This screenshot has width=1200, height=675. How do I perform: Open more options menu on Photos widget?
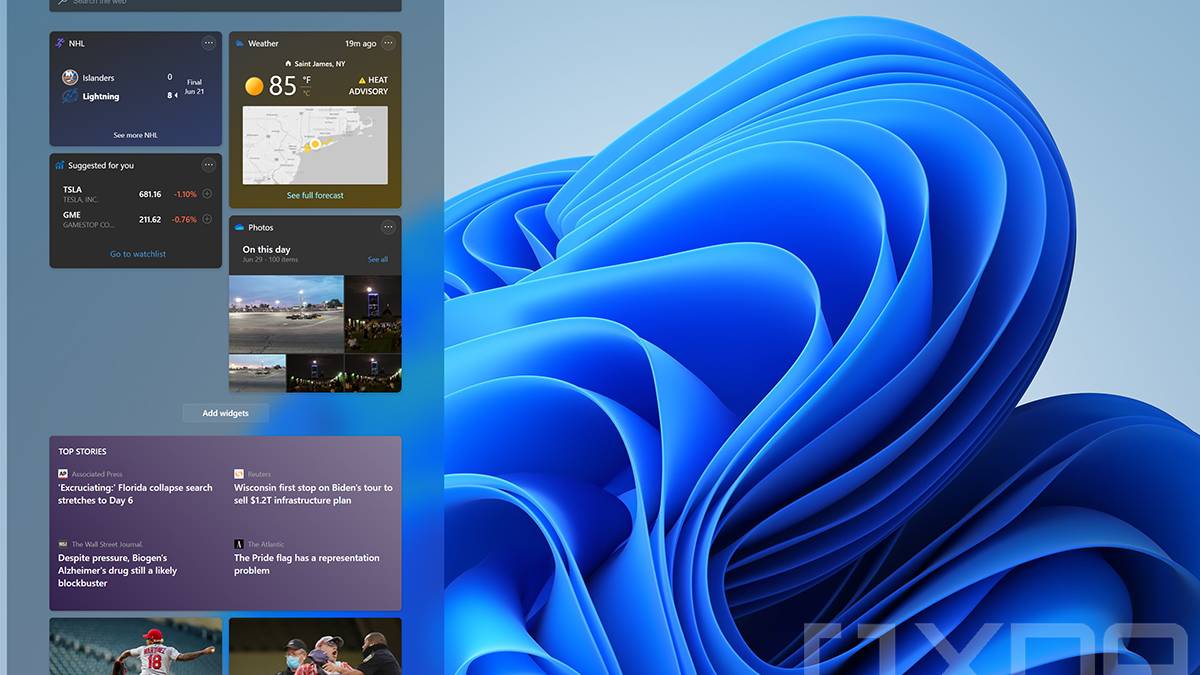coord(388,227)
